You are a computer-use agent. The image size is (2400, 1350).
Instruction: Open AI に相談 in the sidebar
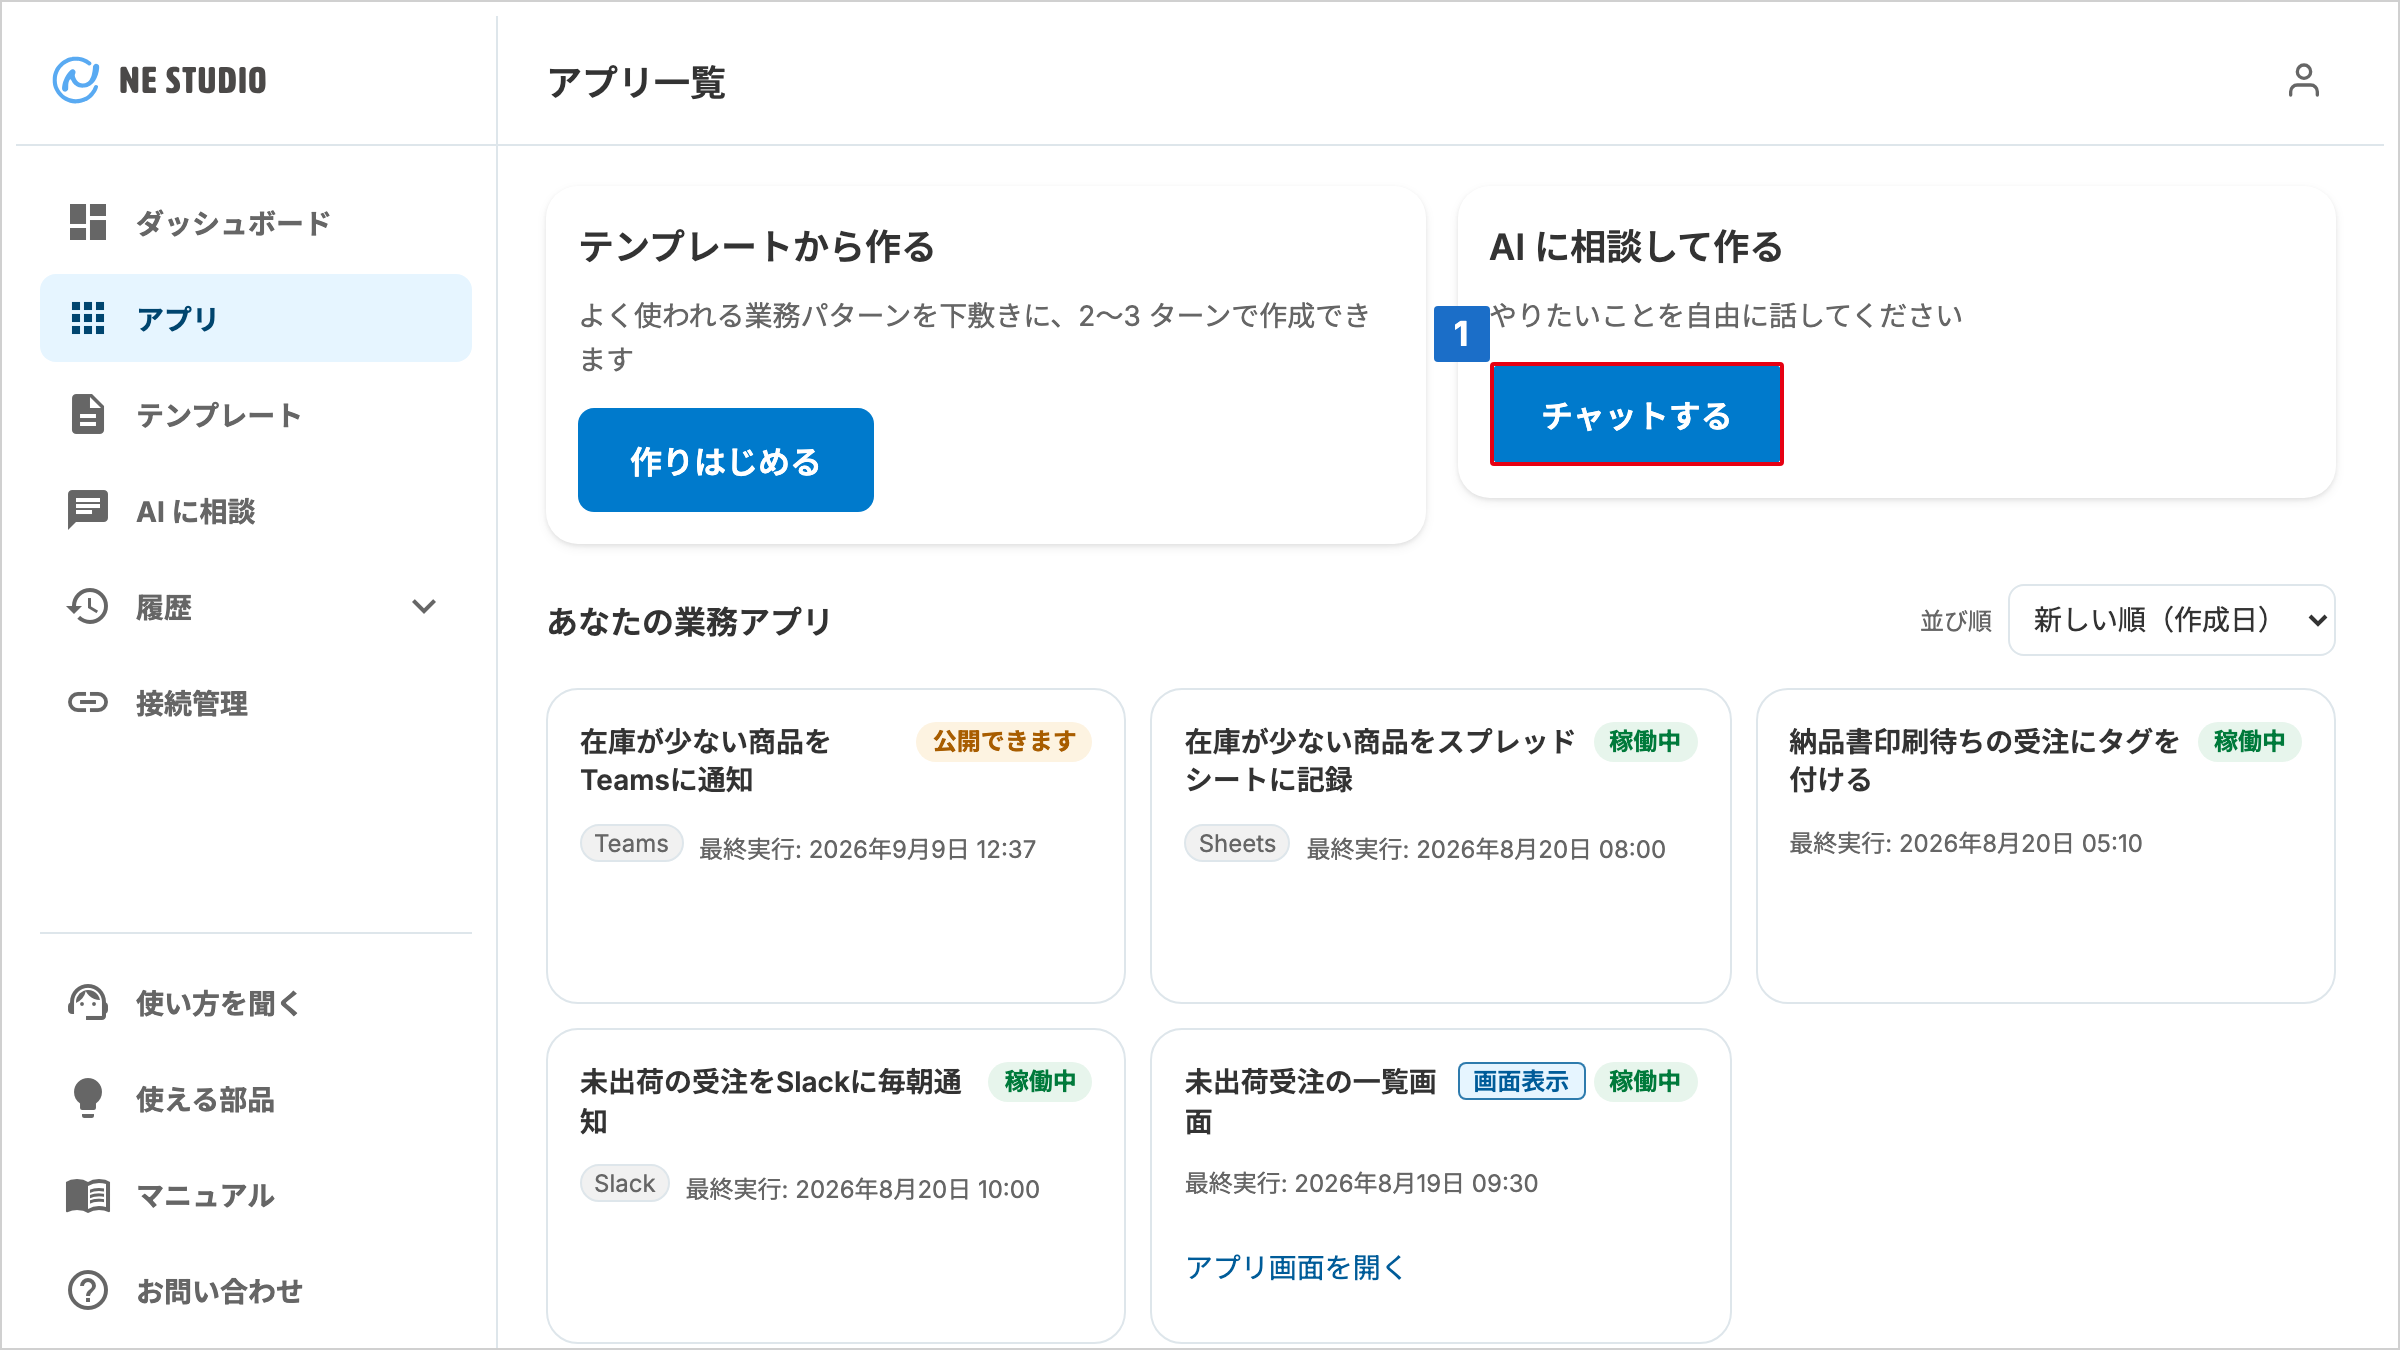(256, 510)
